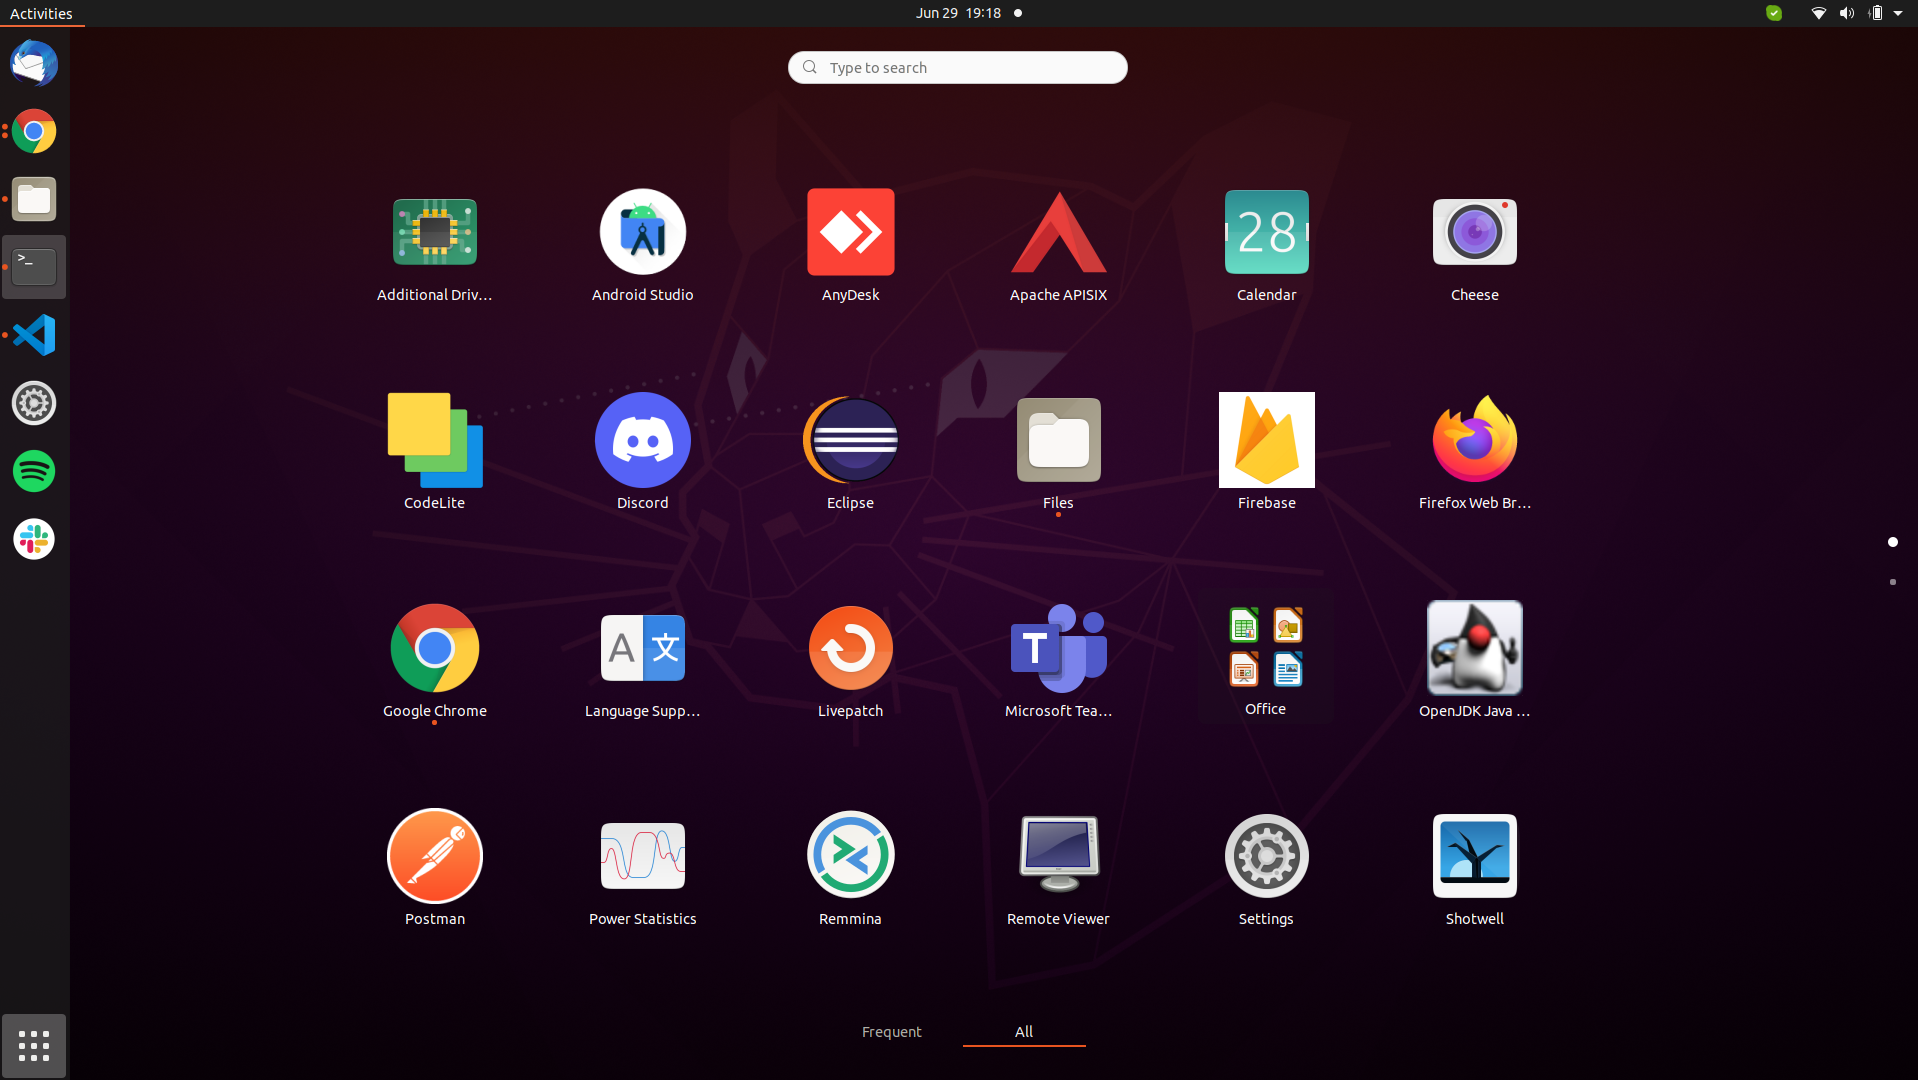Image resolution: width=1918 pixels, height=1080 pixels.
Task: Launch Visual Studio Code from dock
Action: (34, 335)
